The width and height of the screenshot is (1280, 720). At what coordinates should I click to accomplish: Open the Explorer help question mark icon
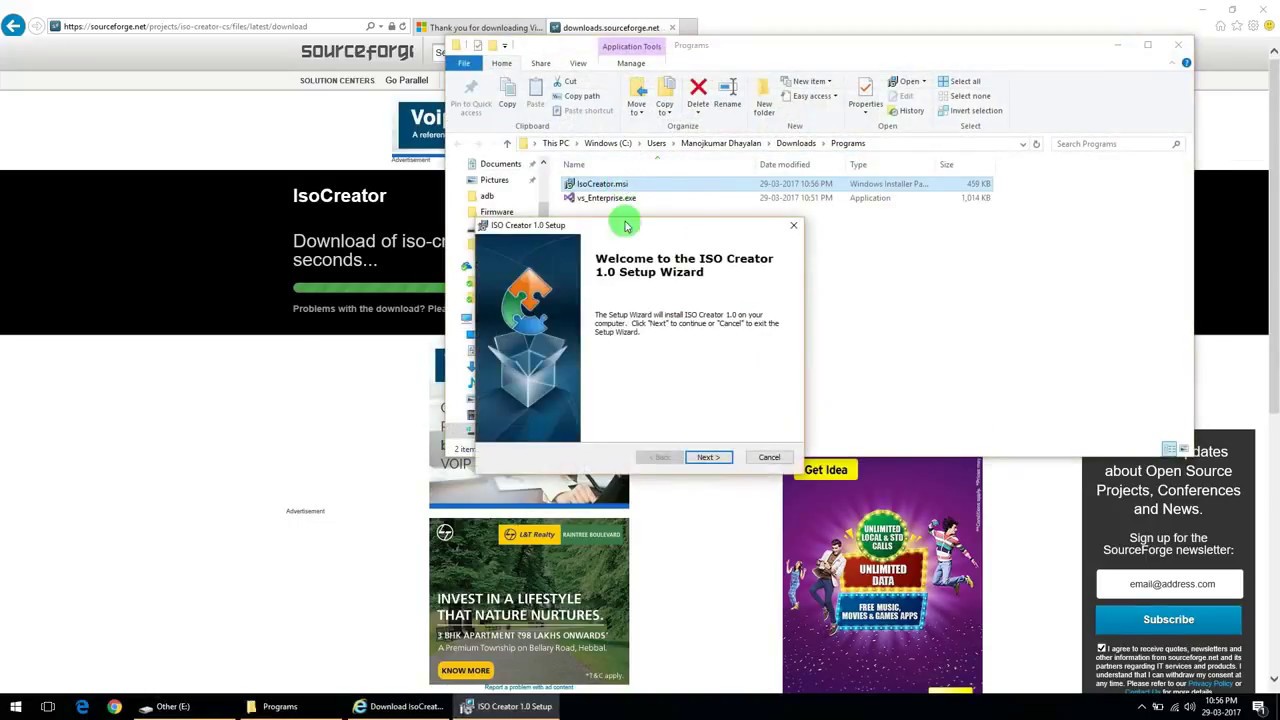tap(1186, 63)
